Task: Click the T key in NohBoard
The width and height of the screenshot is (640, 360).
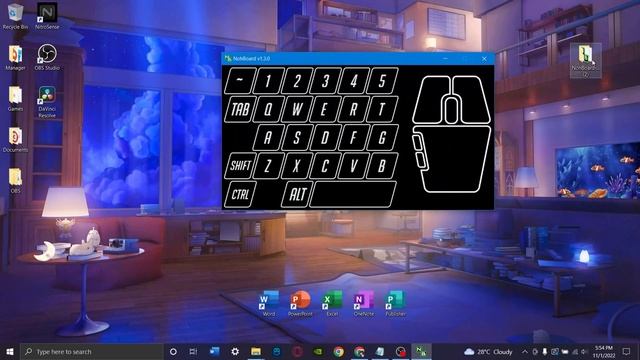Action: 382,109
